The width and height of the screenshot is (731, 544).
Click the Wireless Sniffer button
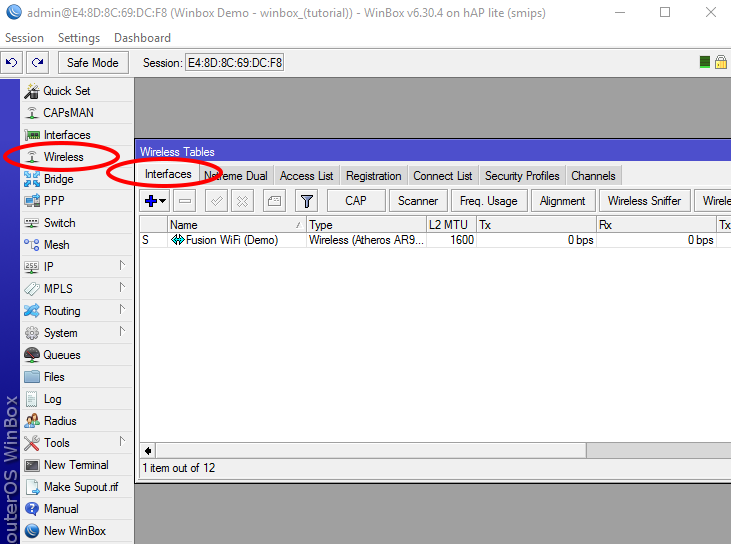pyautogui.click(x=645, y=201)
